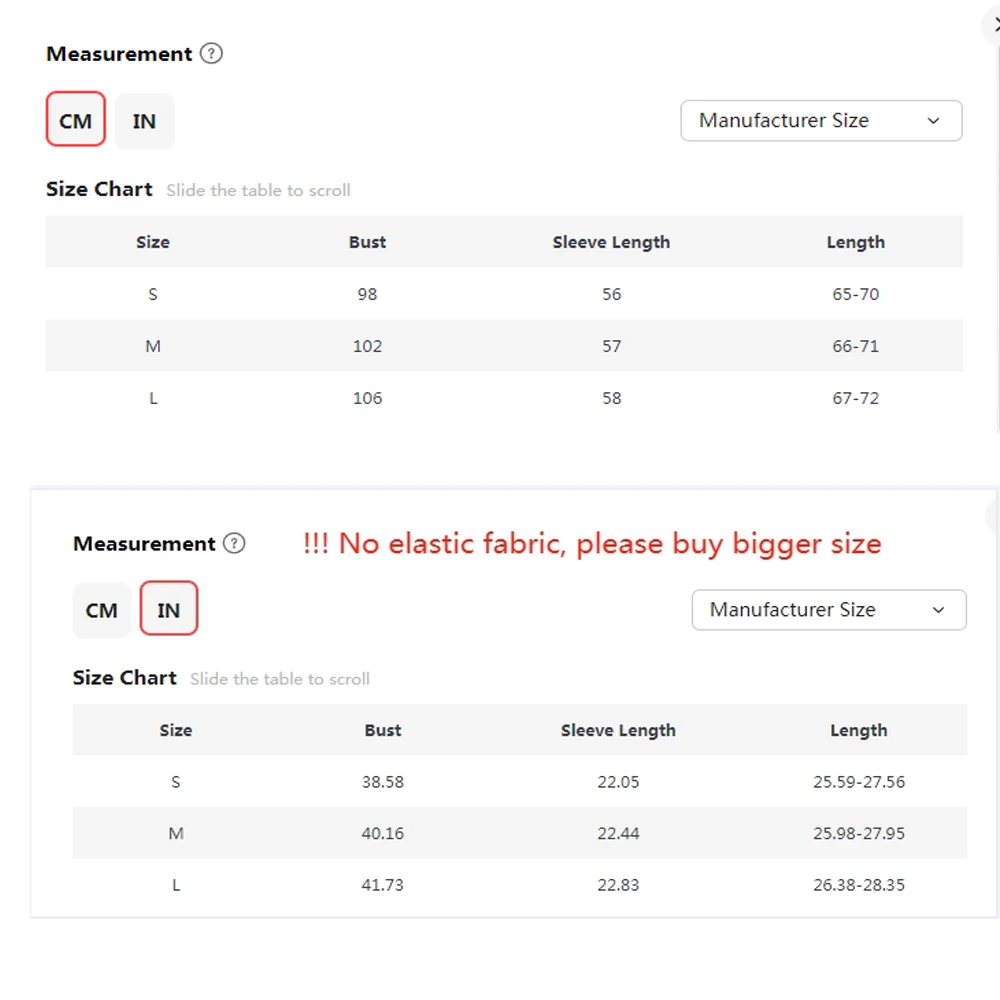The image size is (1000, 1000).
Task: Select IN unit in the lower panel
Action: coord(169,610)
